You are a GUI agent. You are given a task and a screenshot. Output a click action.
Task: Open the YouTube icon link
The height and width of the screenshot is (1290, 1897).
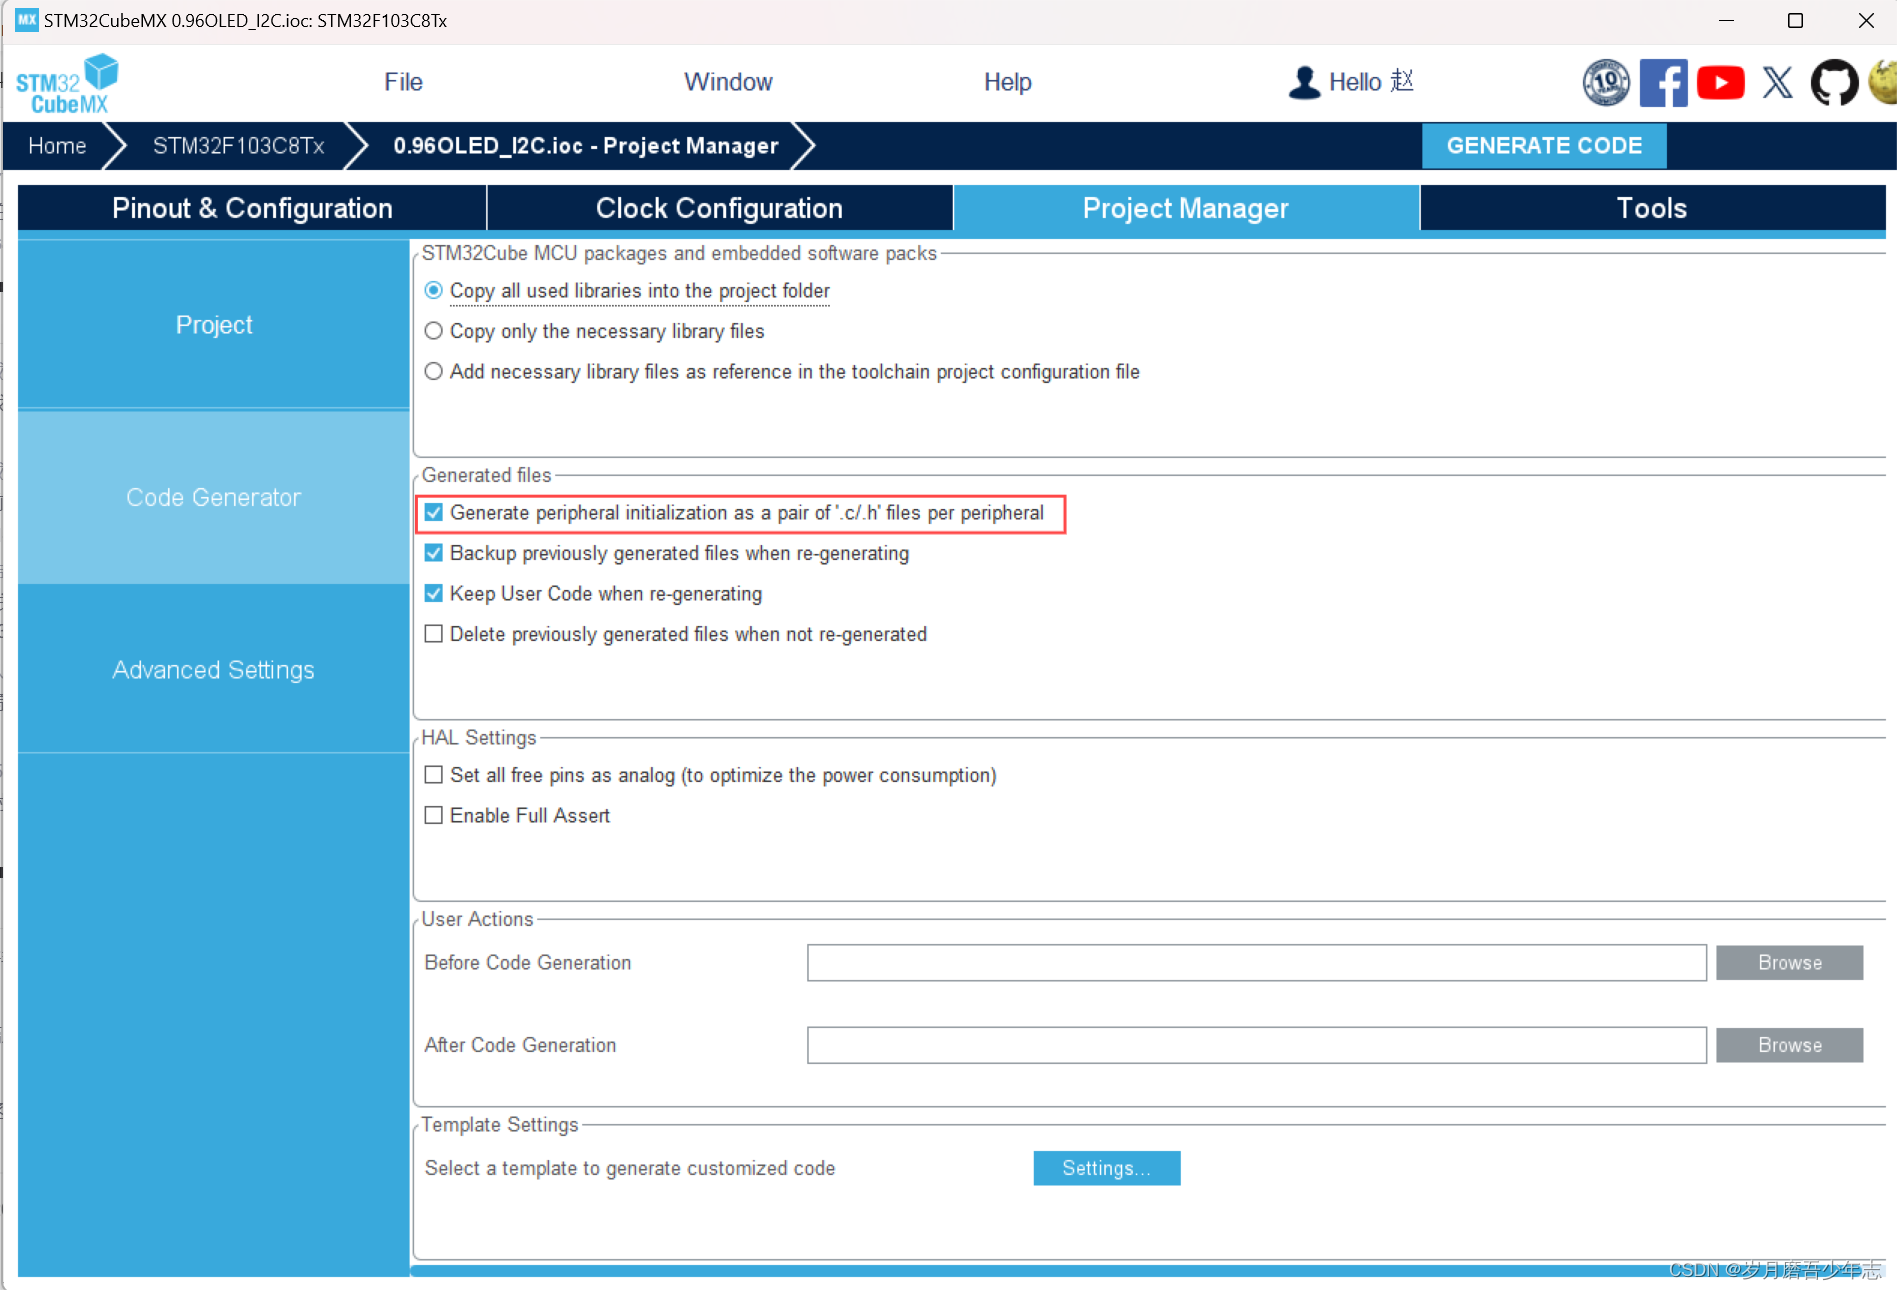click(x=1720, y=82)
